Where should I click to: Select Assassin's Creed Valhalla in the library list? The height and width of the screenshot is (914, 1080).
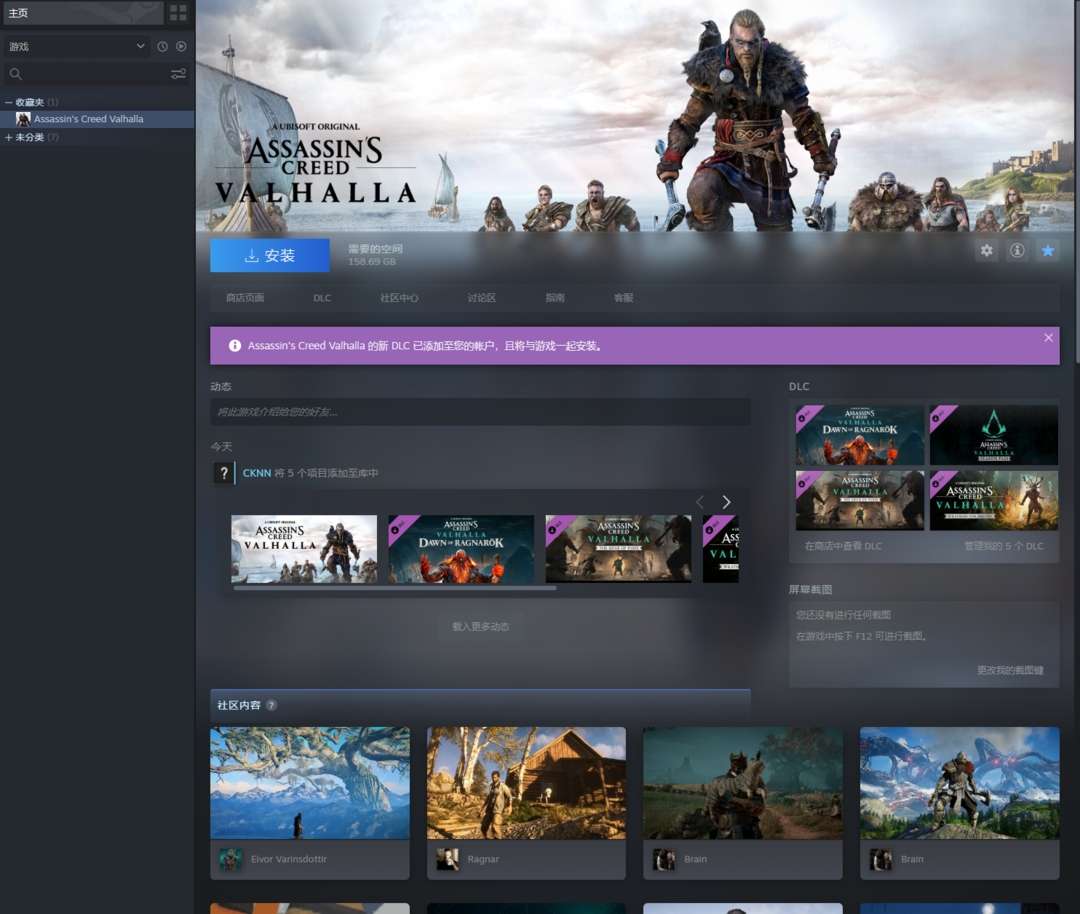tap(97, 119)
